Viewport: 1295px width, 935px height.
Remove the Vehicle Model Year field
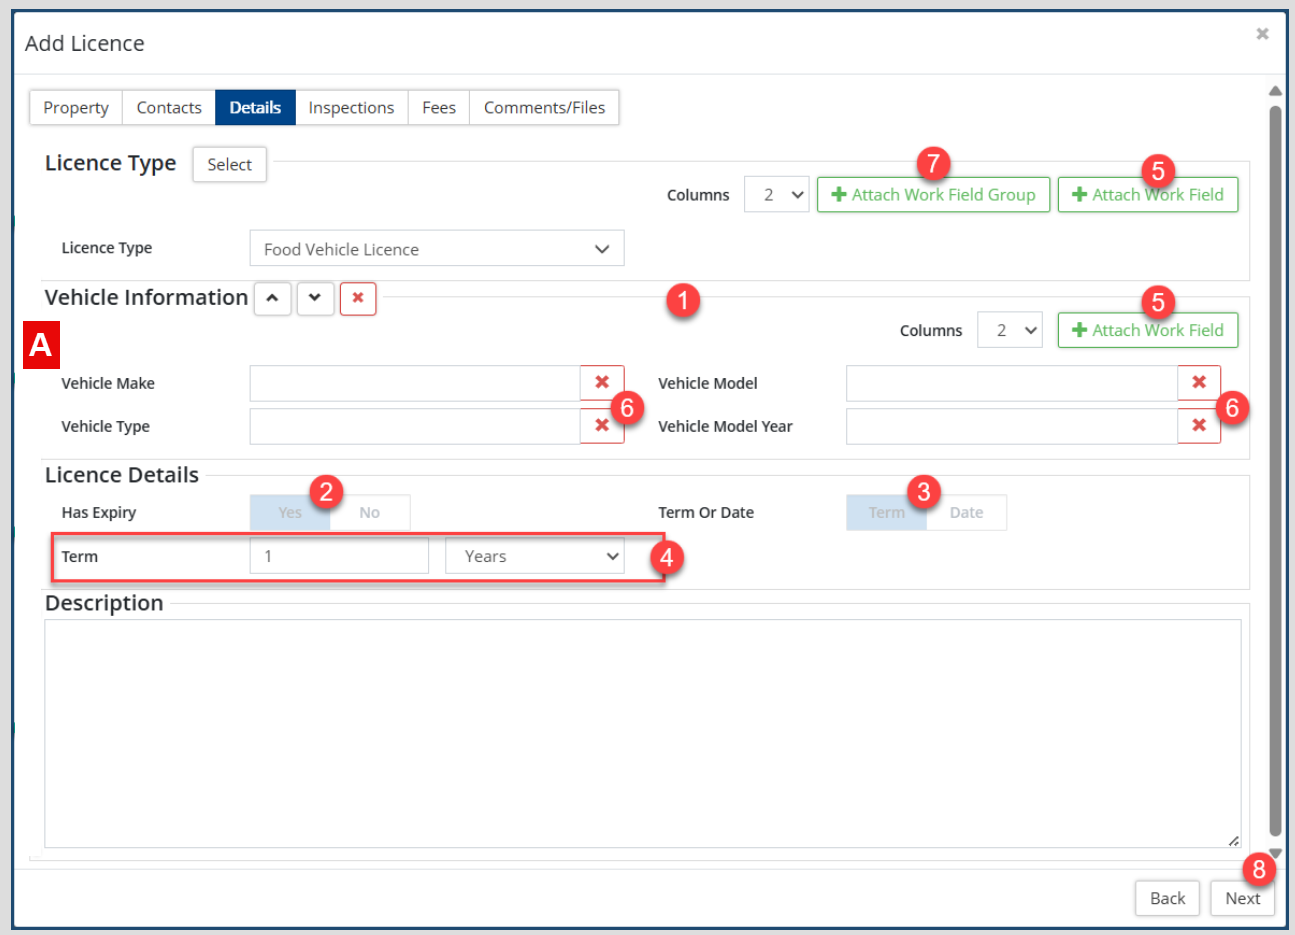[x=1199, y=426]
